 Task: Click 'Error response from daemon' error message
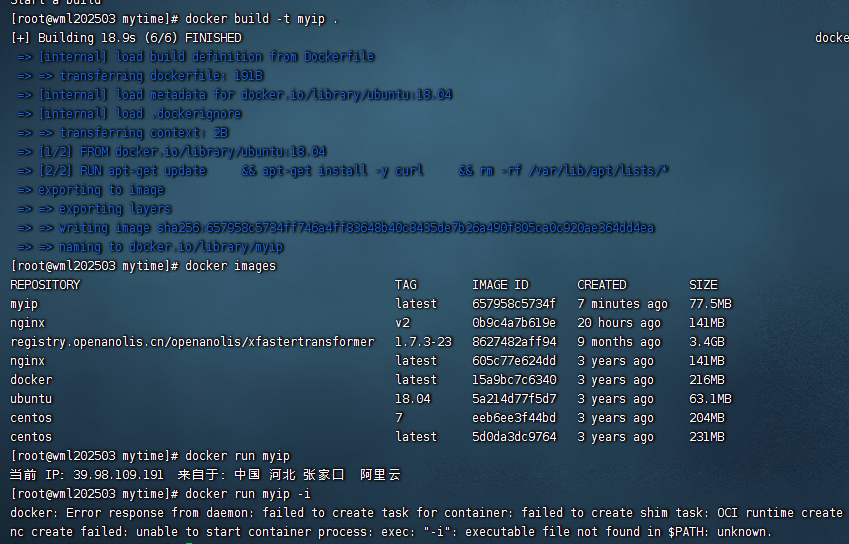161,513
